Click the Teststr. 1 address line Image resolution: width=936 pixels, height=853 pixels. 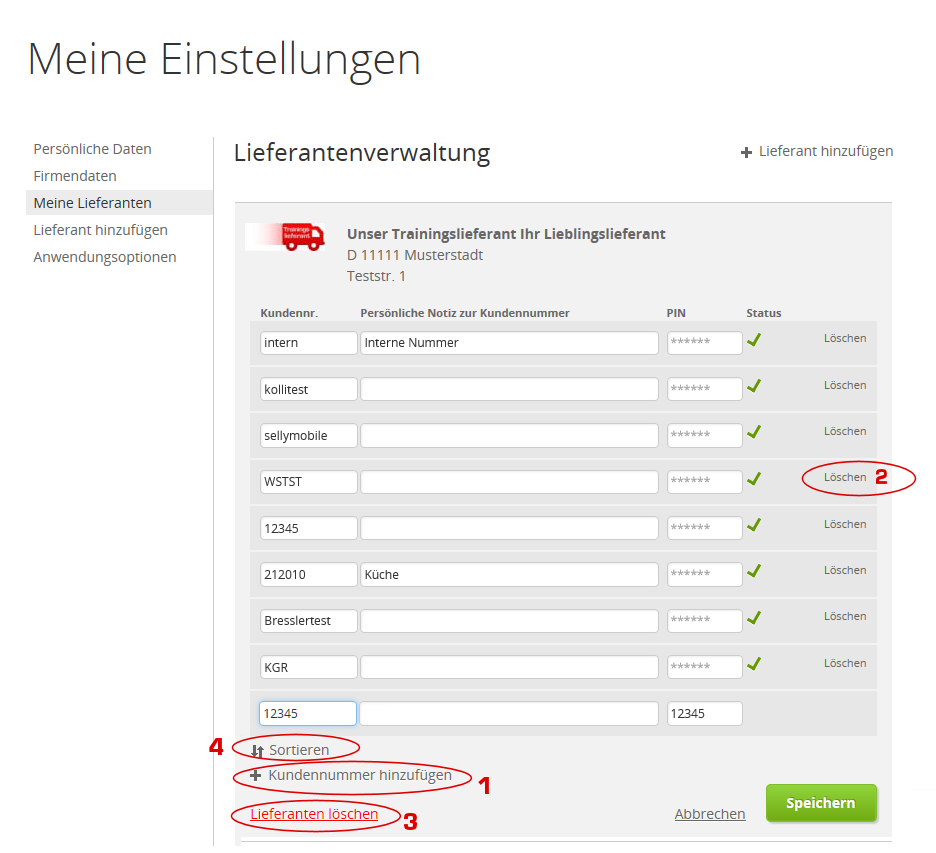(x=376, y=276)
